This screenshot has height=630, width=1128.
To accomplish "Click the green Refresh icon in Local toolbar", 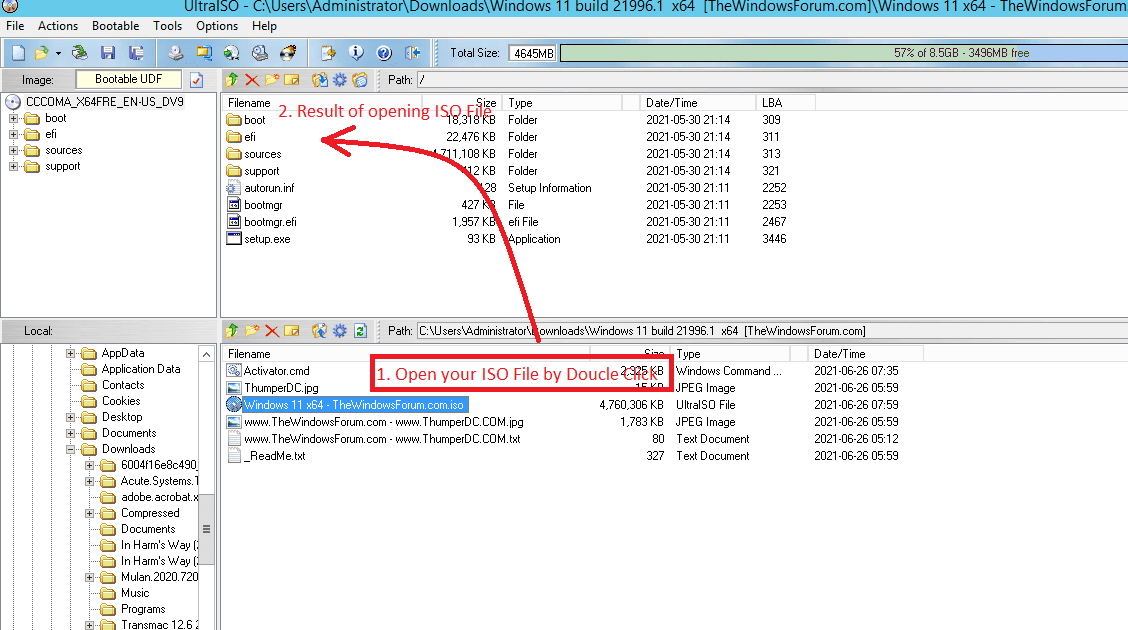I will [360, 331].
